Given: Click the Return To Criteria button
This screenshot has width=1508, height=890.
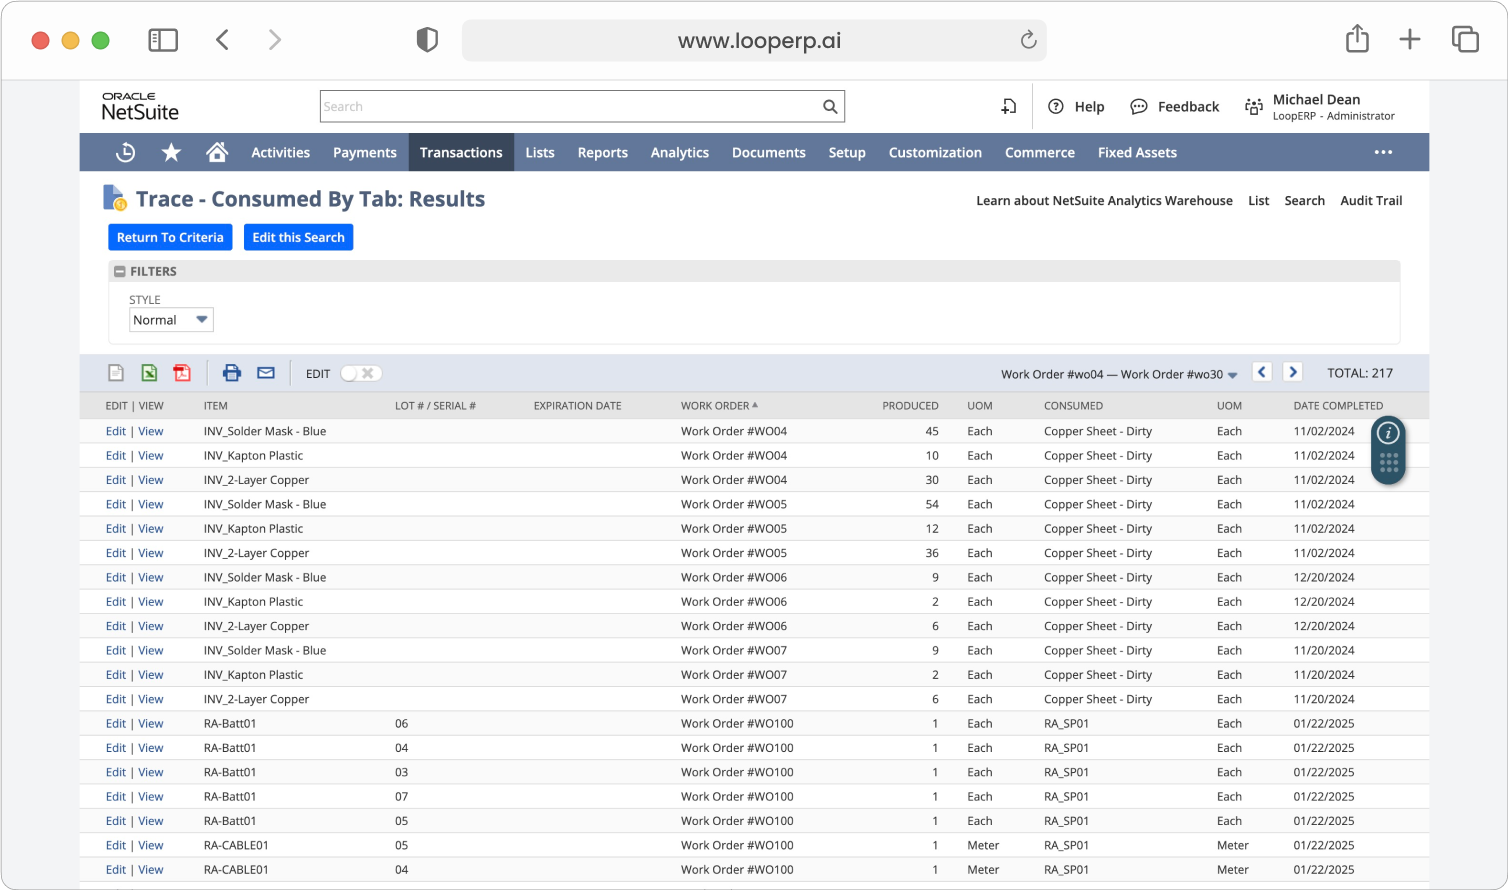Looking at the screenshot, I should click(170, 237).
